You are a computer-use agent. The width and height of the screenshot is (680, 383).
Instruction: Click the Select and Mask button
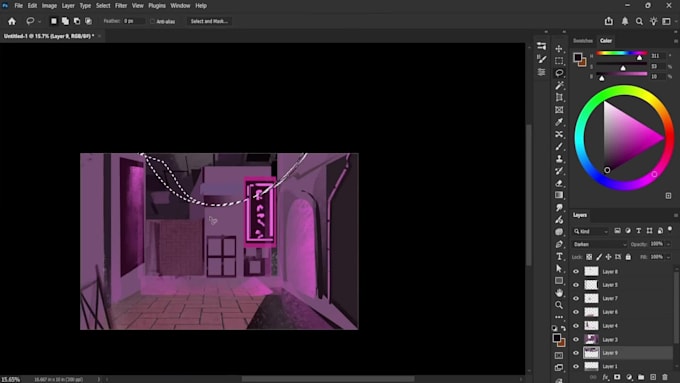click(209, 21)
